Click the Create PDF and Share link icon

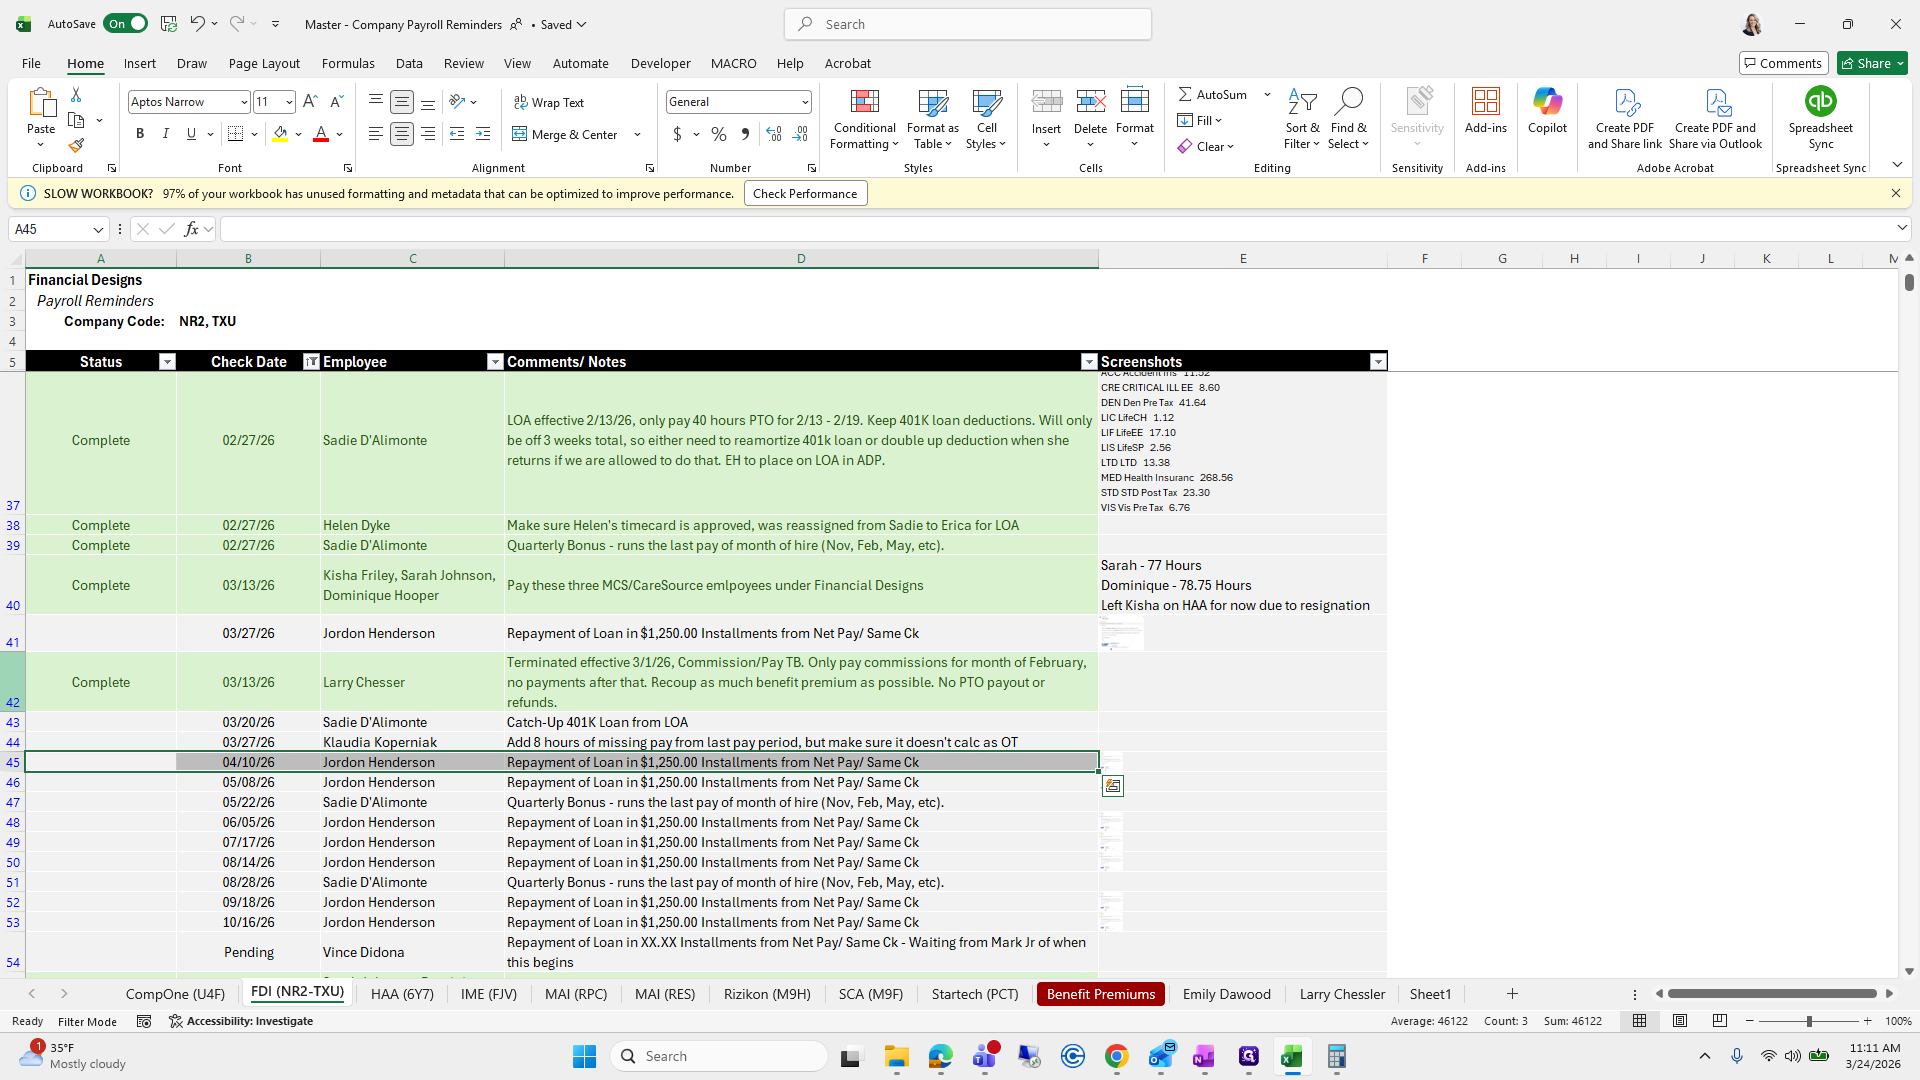click(1625, 102)
